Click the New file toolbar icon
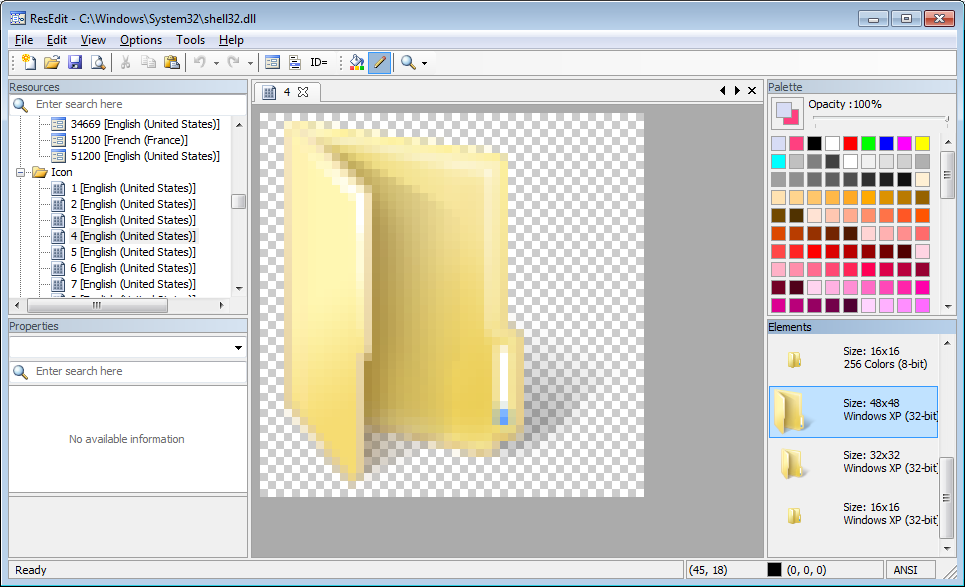The image size is (965, 587). [x=29, y=62]
